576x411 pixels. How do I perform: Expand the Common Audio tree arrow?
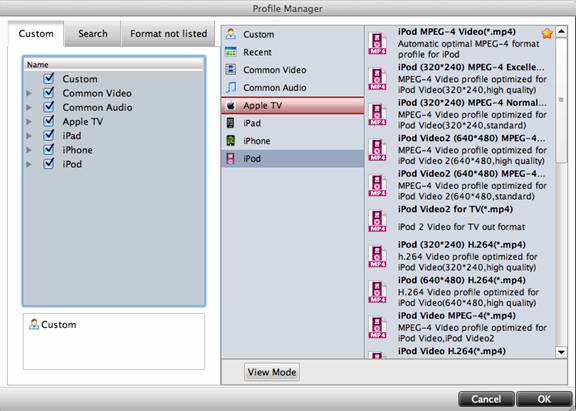coord(29,108)
